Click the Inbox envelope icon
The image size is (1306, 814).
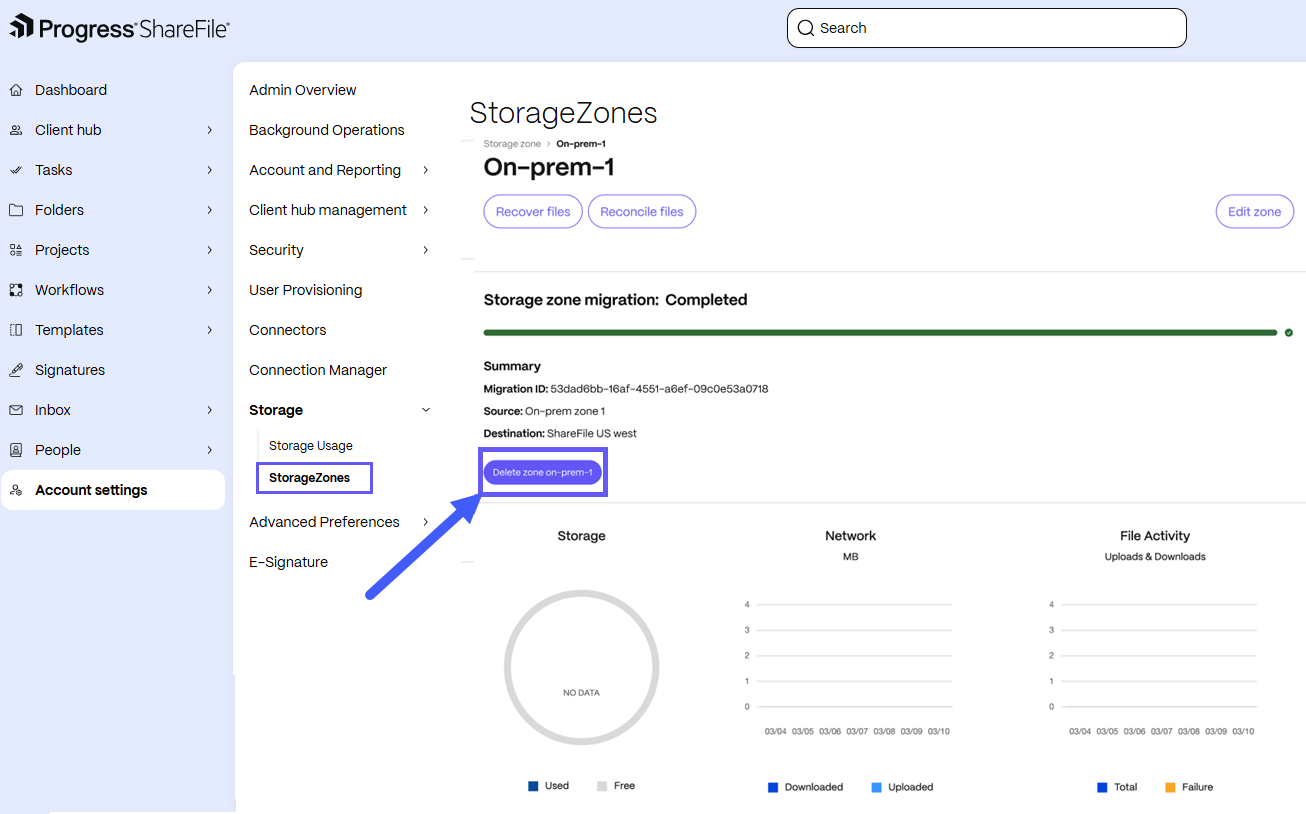tap(16, 410)
